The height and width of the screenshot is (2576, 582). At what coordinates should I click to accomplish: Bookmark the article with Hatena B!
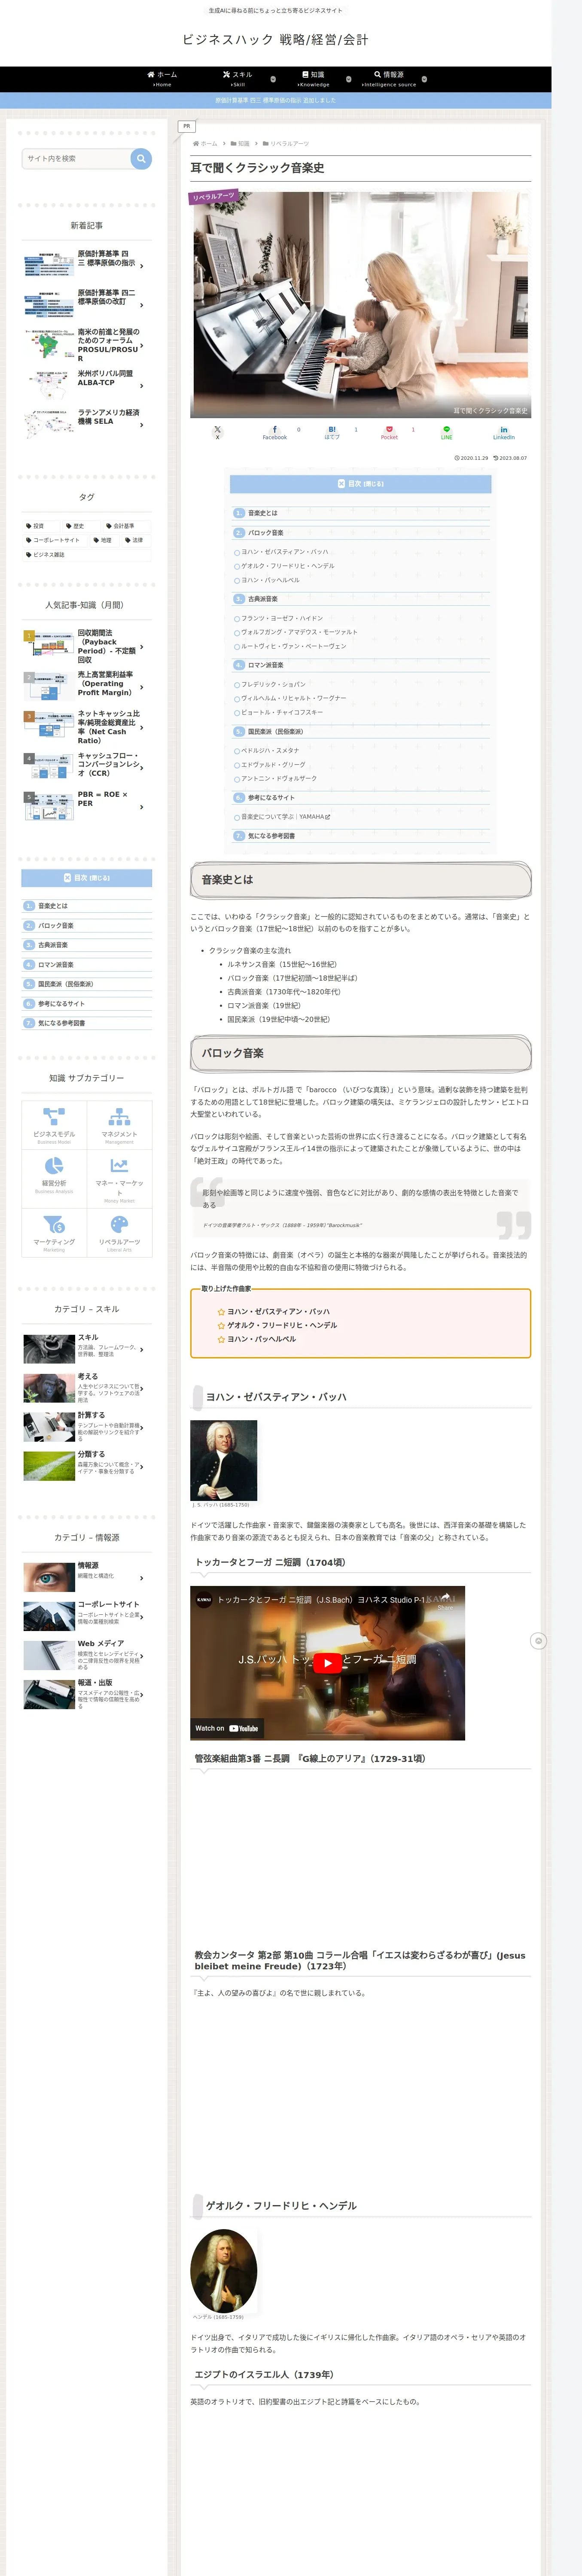point(332,432)
